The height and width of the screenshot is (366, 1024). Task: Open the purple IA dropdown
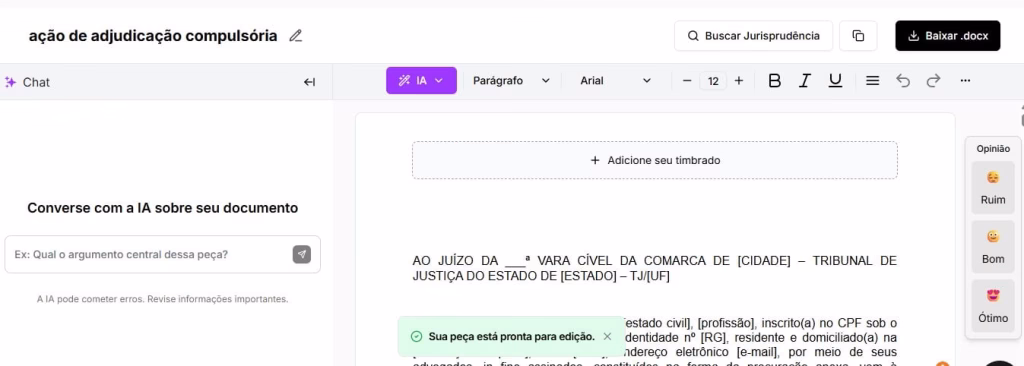[x=421, y=80]
